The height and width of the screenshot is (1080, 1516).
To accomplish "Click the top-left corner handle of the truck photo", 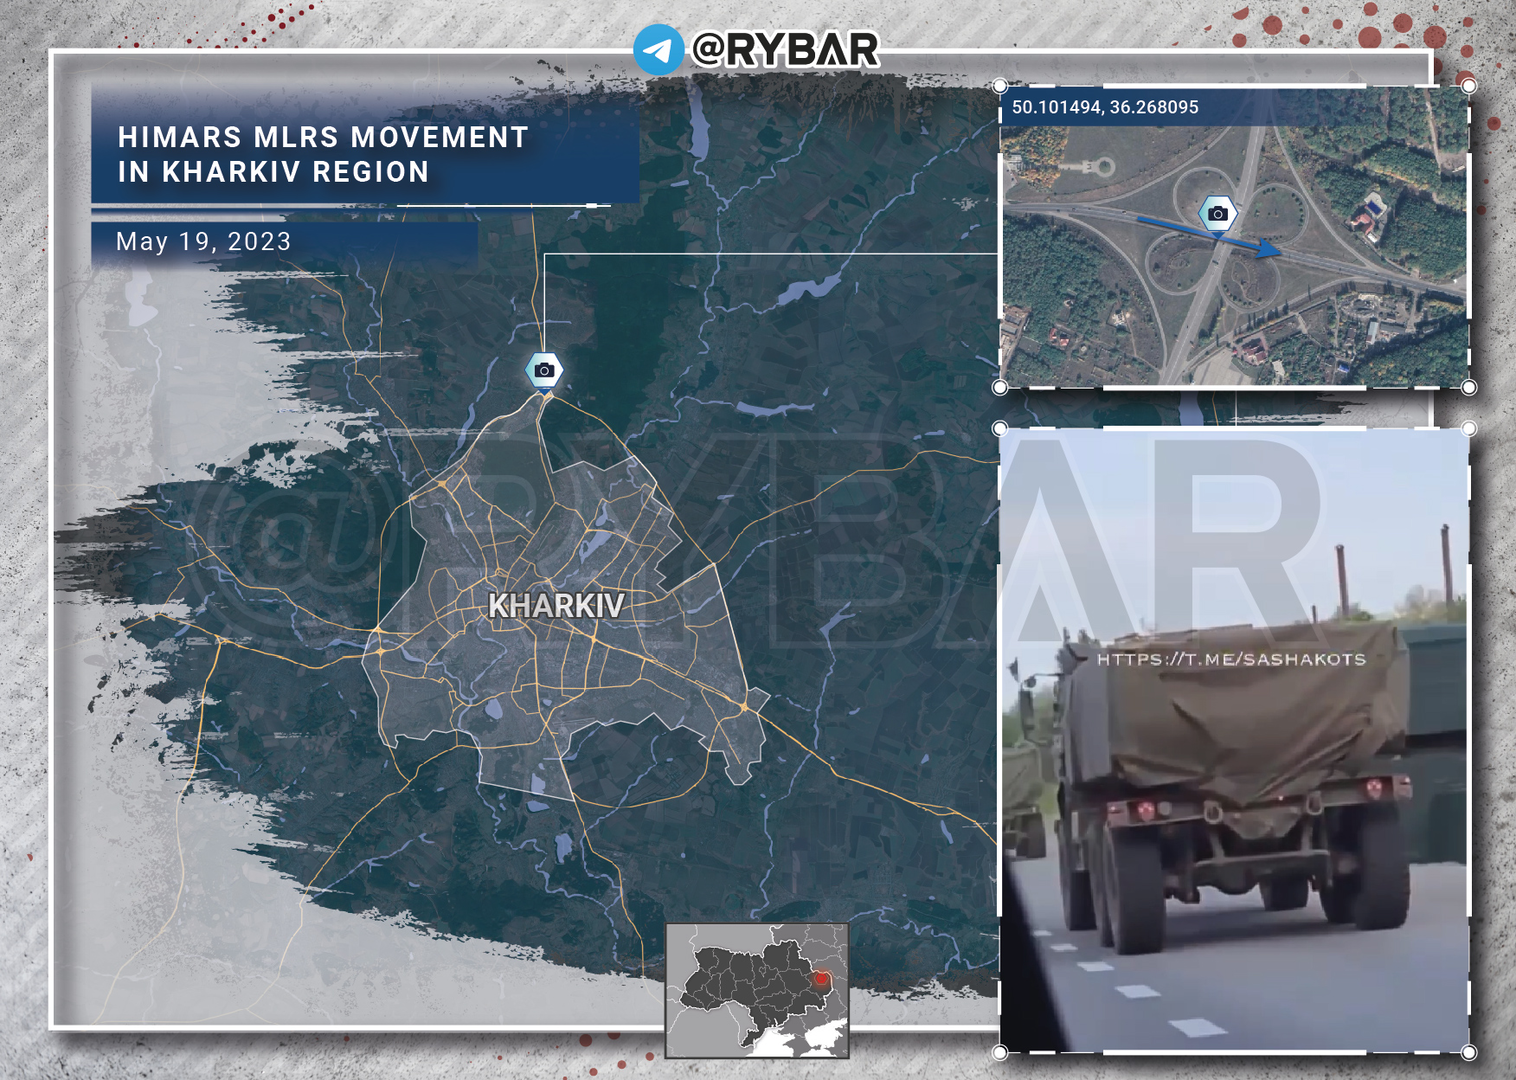I will point(999,428).
